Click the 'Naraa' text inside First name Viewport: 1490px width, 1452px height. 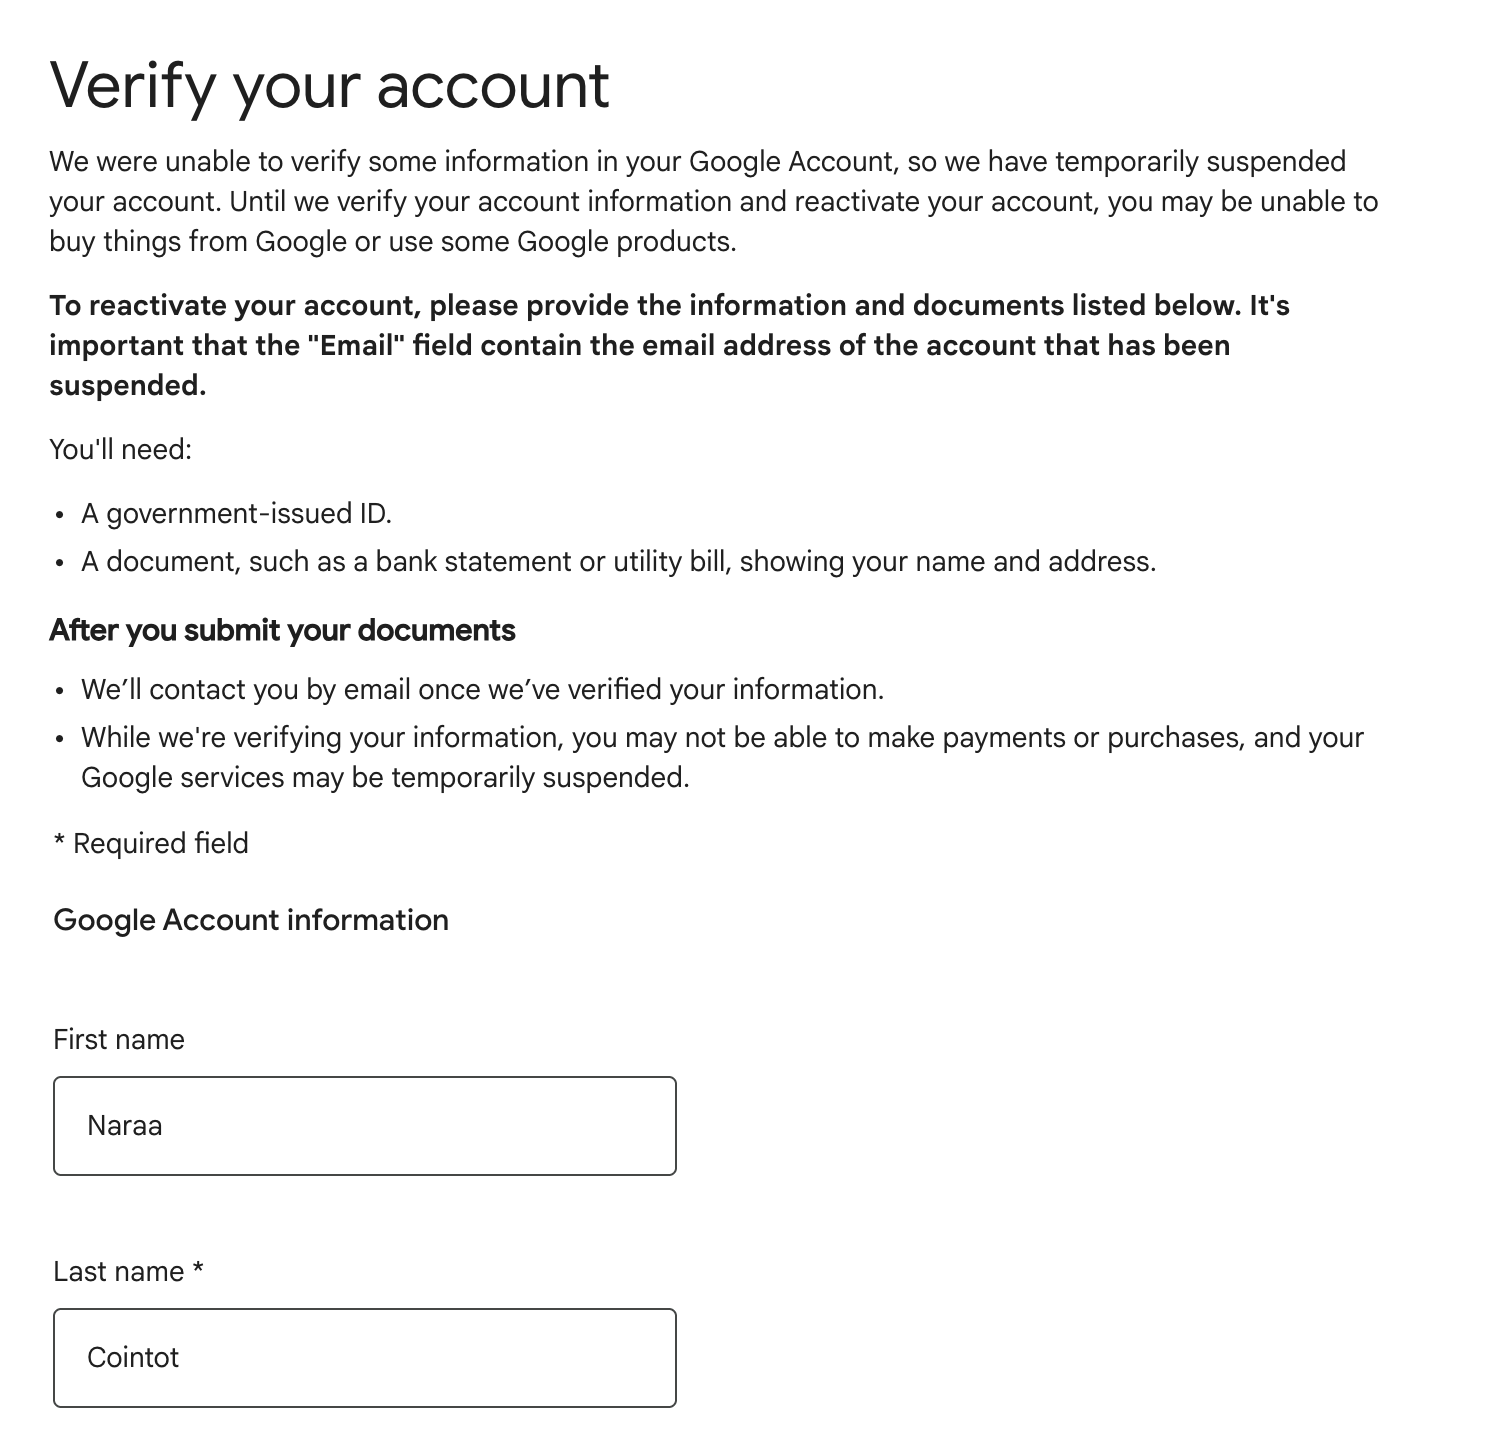pyautogui.click(x=125, y=1126)
